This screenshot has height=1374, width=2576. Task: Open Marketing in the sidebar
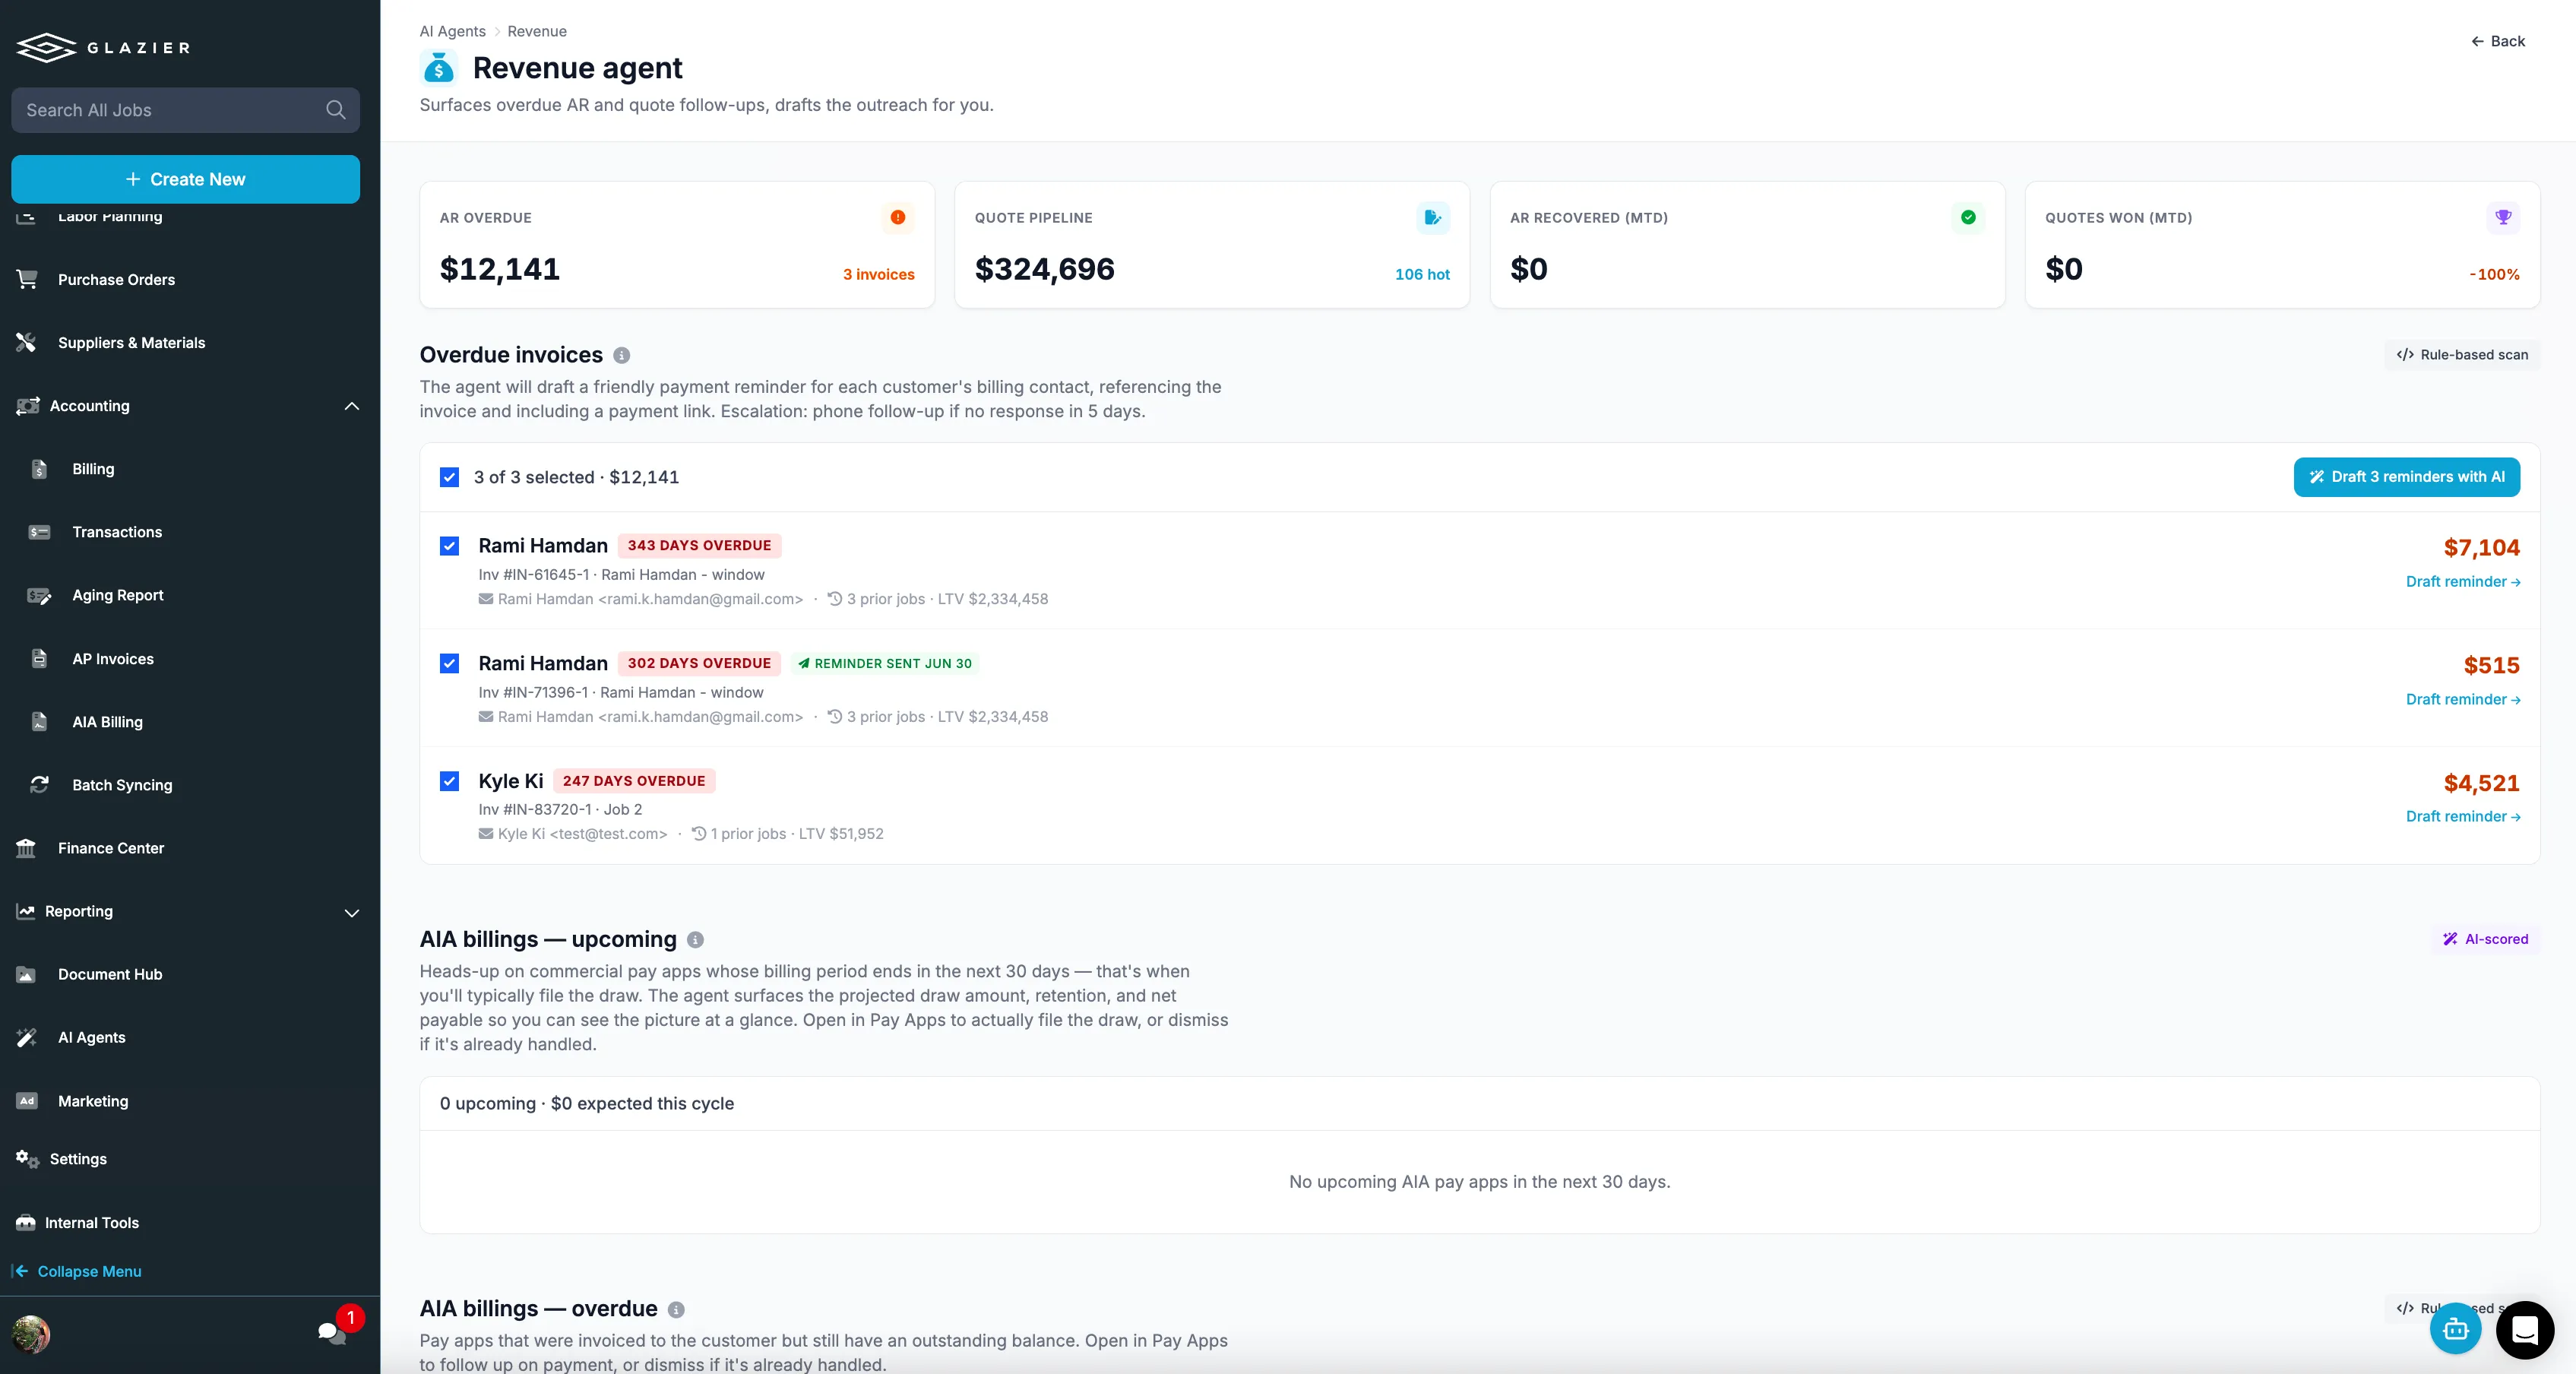coord(93,1101)
